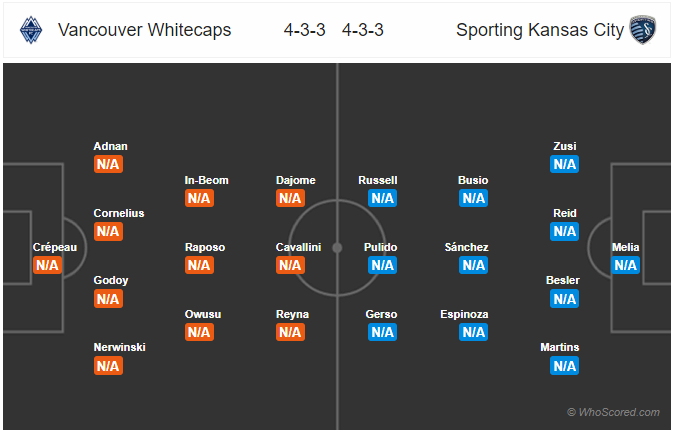Click Zusi's N/A rating badge
The width and height of the screenshot is (674, 430).
[565, 164]
